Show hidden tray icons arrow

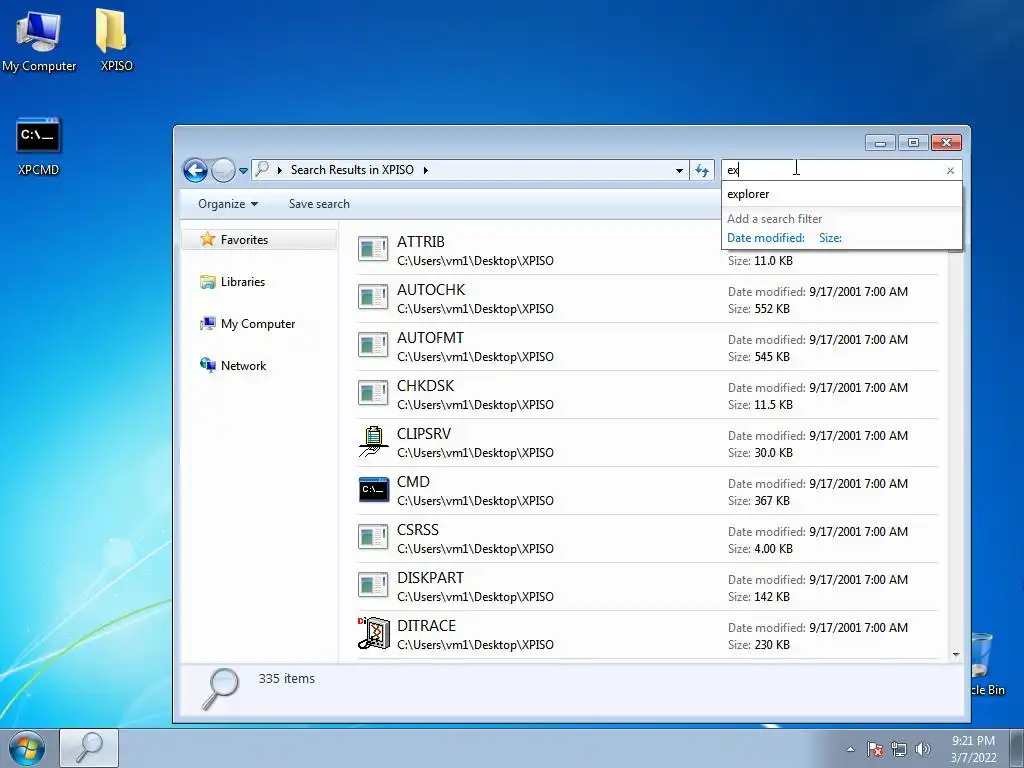[x=850, y=749]
